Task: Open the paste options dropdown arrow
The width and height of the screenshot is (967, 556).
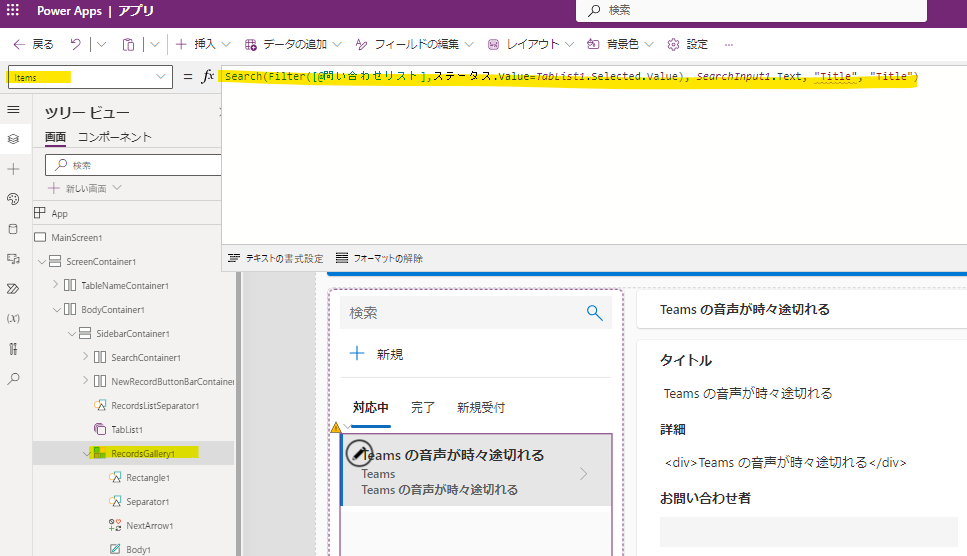Action: (x=155, y=44)
